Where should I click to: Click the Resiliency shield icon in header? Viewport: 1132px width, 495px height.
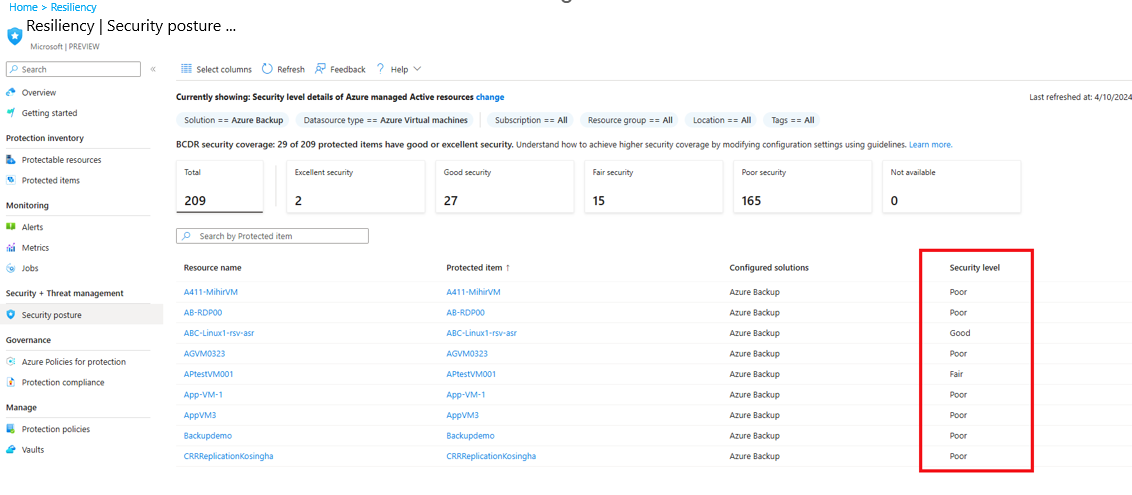click(14, 36)
